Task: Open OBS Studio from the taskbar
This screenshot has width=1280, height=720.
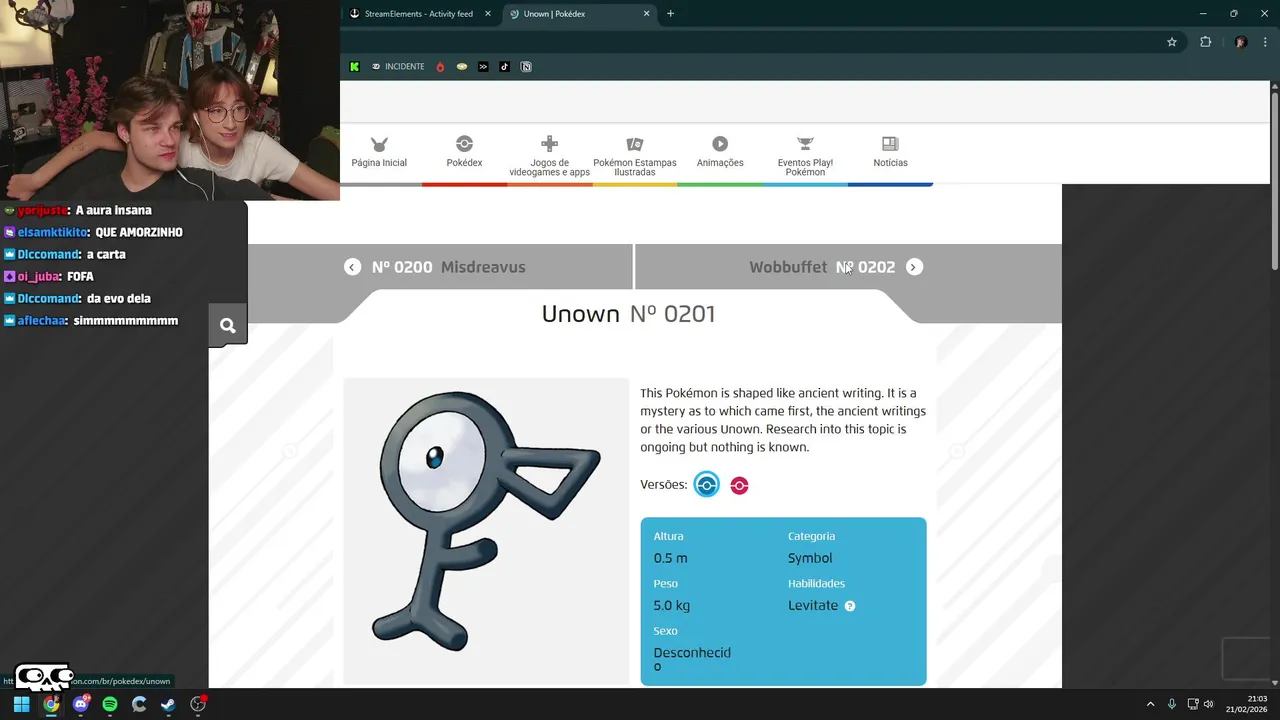Action: (198, 704)
